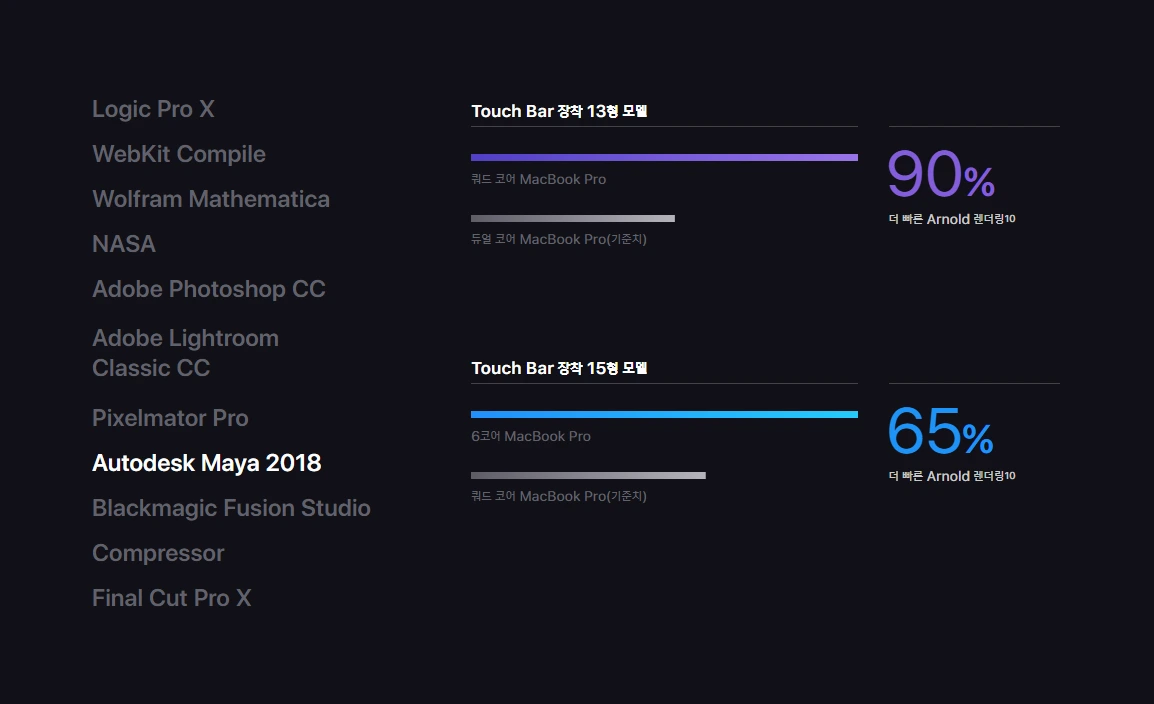The width and height of the screenshot is (1154, 704).
Task: Open Final Cut Pro X results
Action: click(171, 598)
